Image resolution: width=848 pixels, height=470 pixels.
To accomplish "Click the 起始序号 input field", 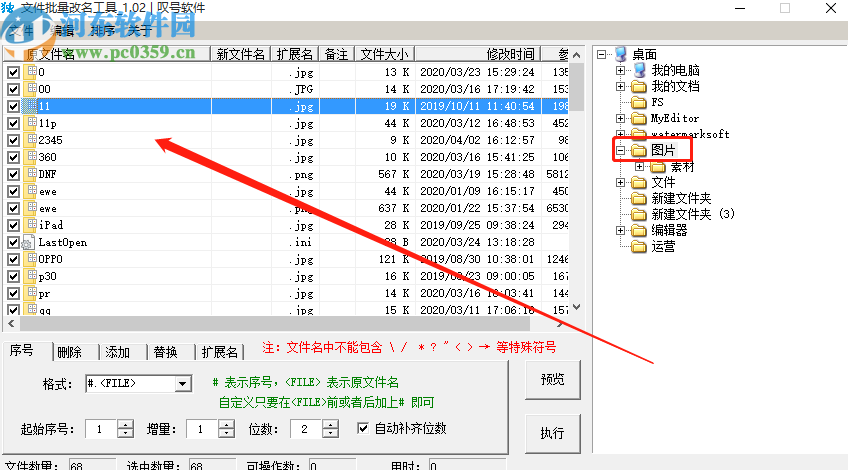I will [x=101, y=429].
